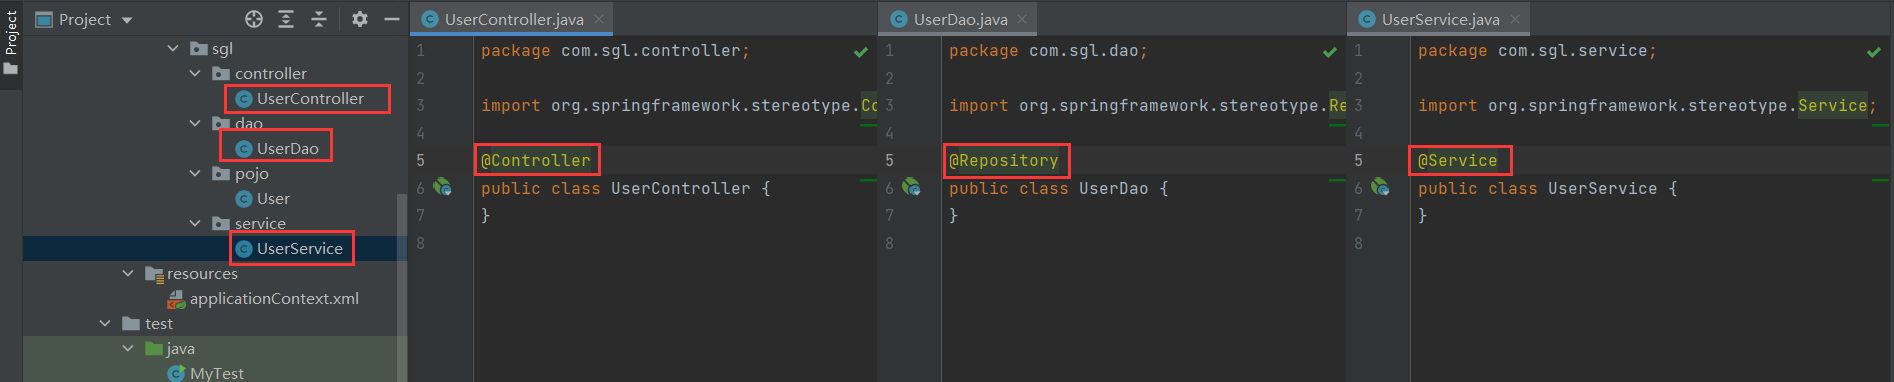Collapse the controller package chevron
This screenshot has height=382, width=1894.
(x=195, y=73)
